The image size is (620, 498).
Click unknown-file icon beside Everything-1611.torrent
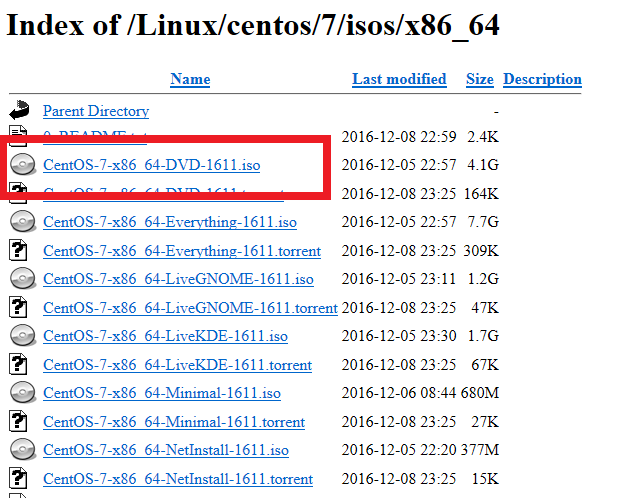click(x=21, y=251)
